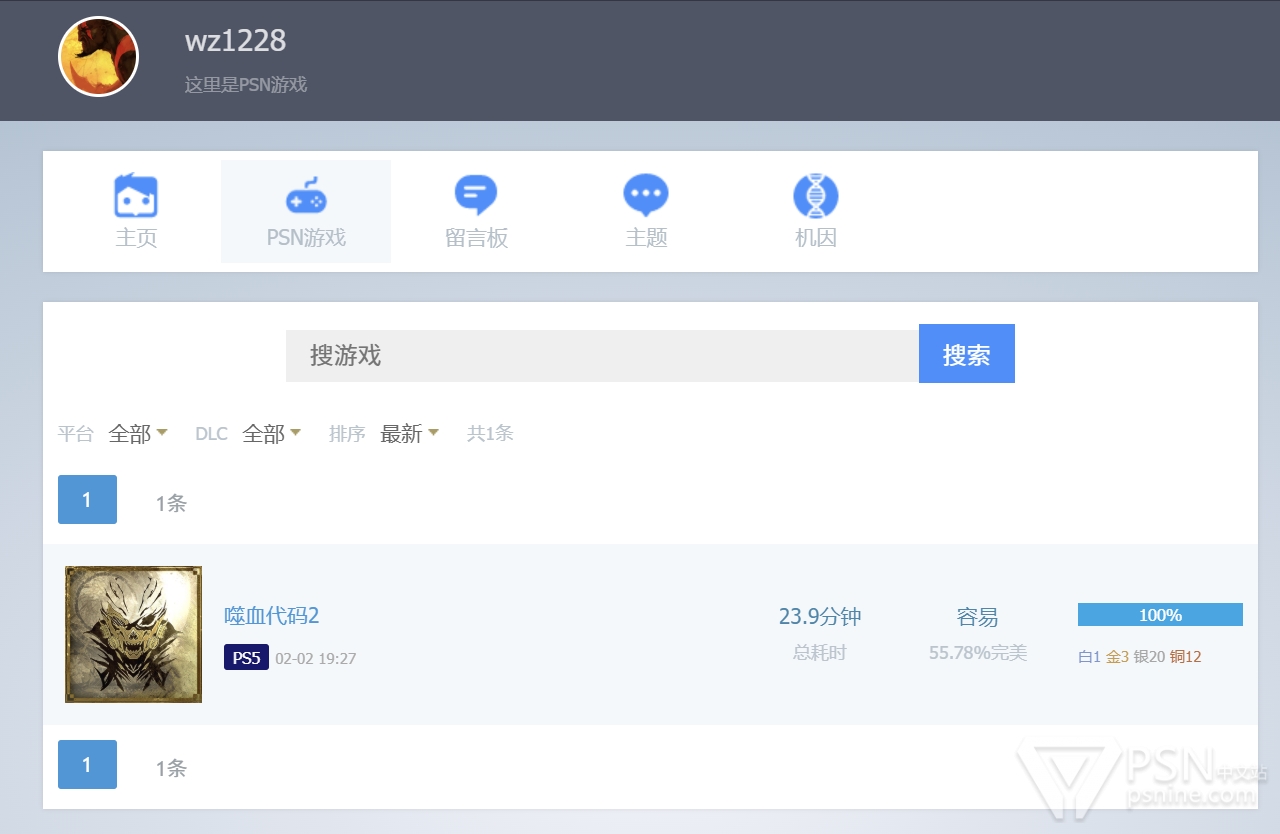
Task: Open the 留言板 message board icon
Action: 476,196
